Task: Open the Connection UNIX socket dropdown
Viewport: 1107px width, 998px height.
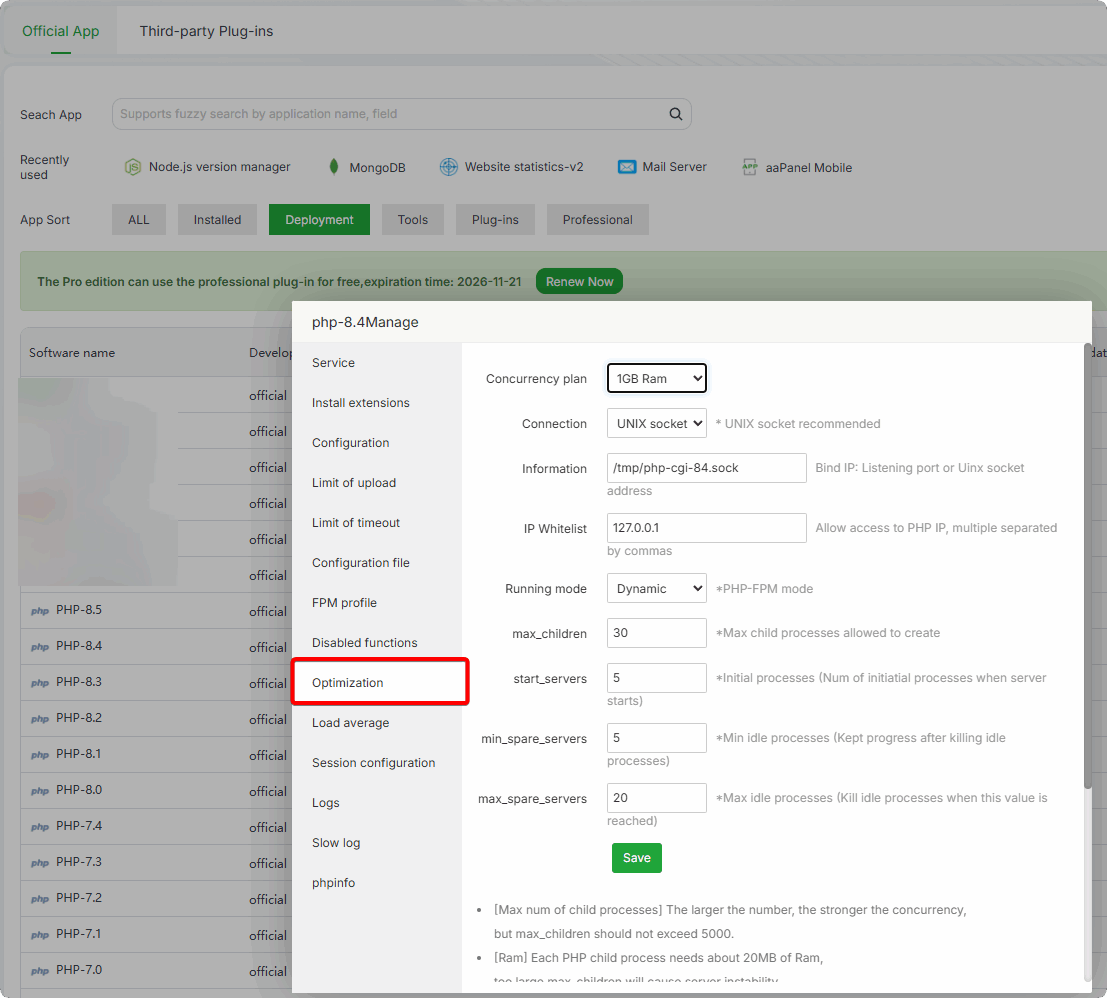Action: (x=656, y=424)
